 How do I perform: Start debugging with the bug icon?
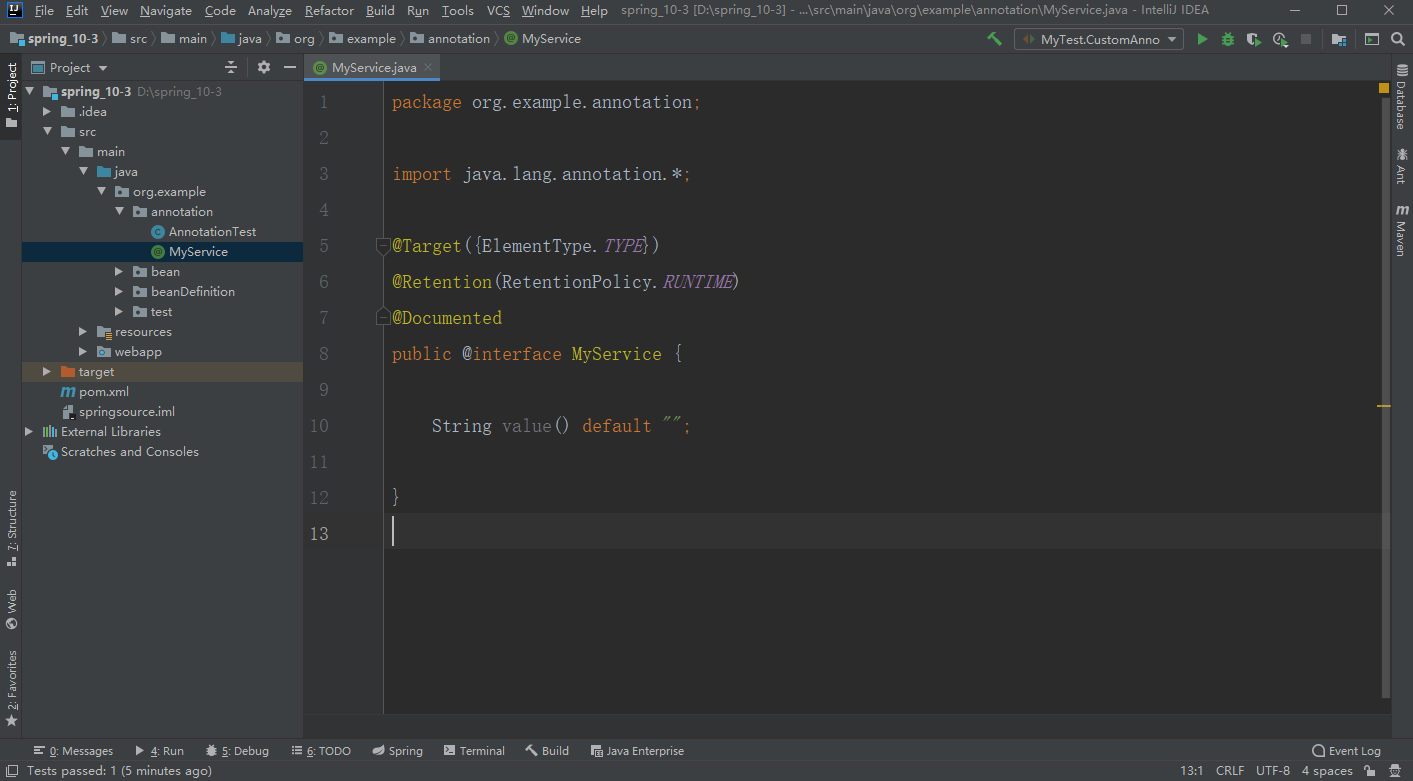click(1228, 39)
